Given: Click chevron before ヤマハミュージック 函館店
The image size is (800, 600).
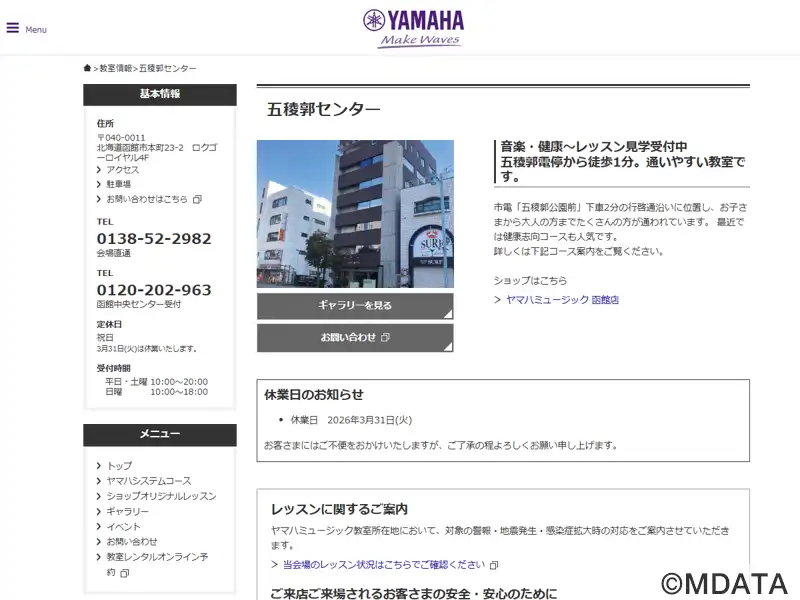Looking at the screenshot, I should [x=497, y=300].
